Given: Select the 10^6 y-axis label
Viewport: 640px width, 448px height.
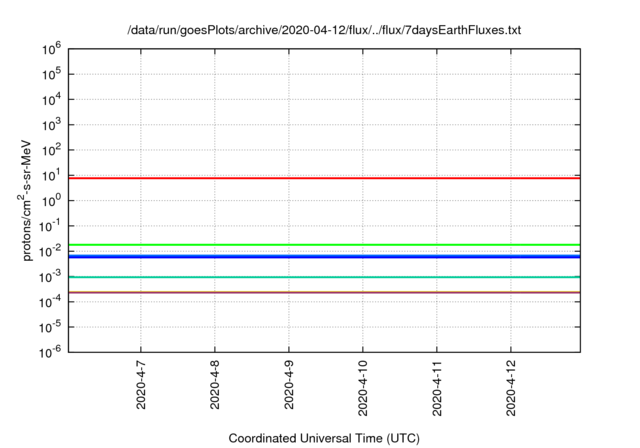Looking at the screenshot, I should pos(51,49).
